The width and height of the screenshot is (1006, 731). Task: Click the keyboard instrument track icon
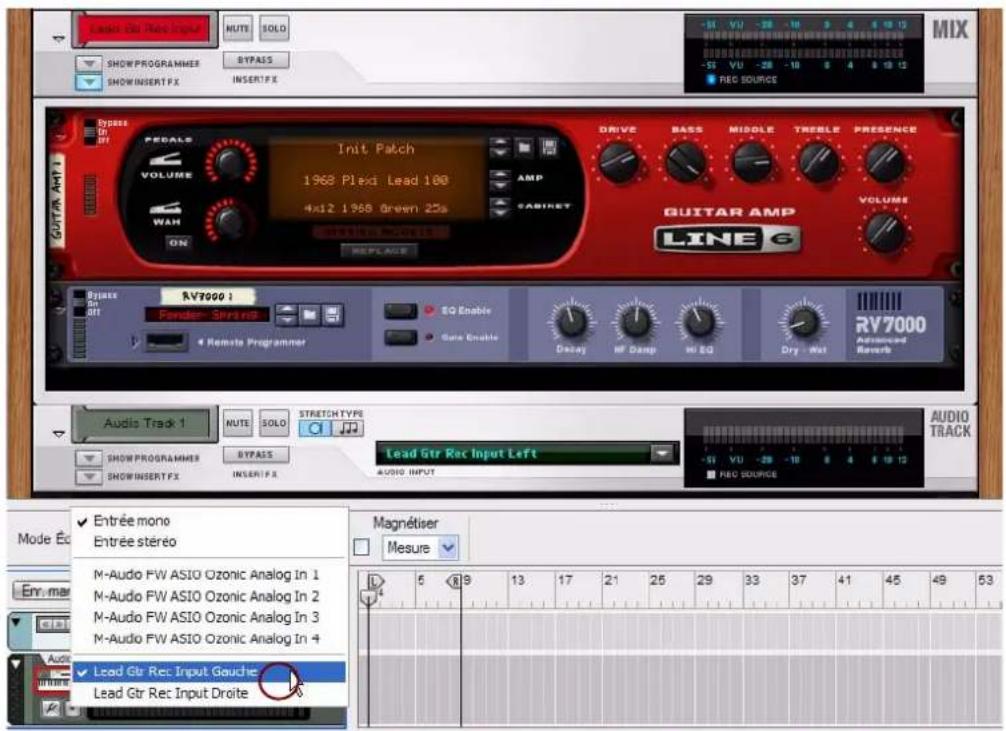point(53,682)
